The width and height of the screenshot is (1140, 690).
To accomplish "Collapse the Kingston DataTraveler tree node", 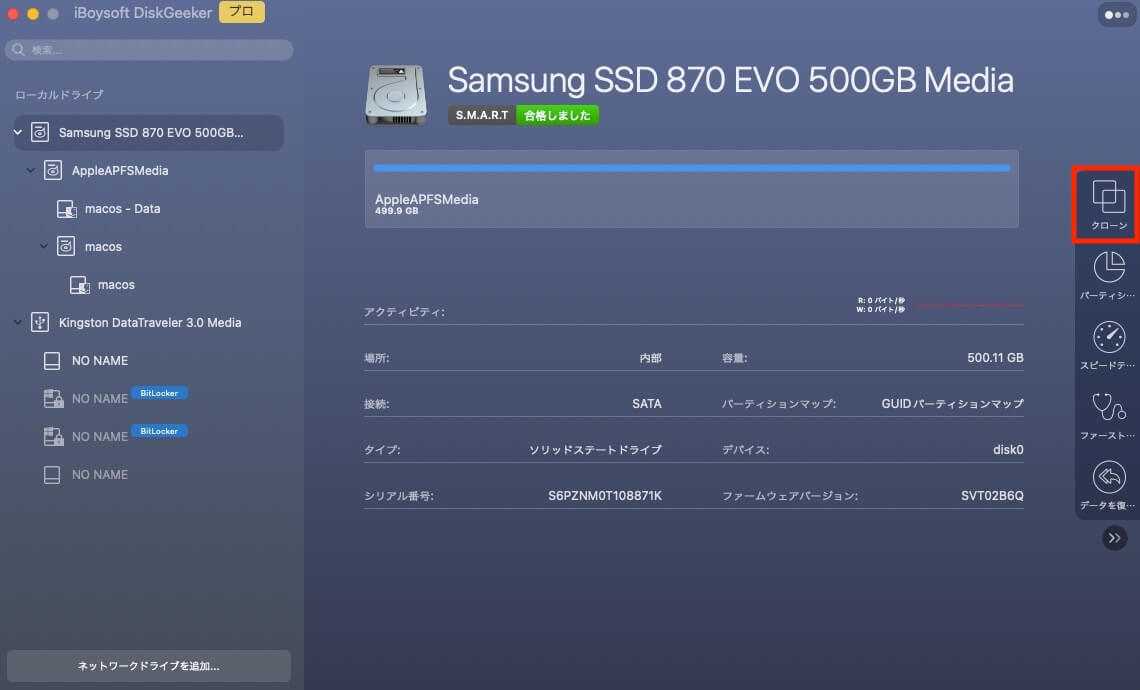I will pos(17,322).
